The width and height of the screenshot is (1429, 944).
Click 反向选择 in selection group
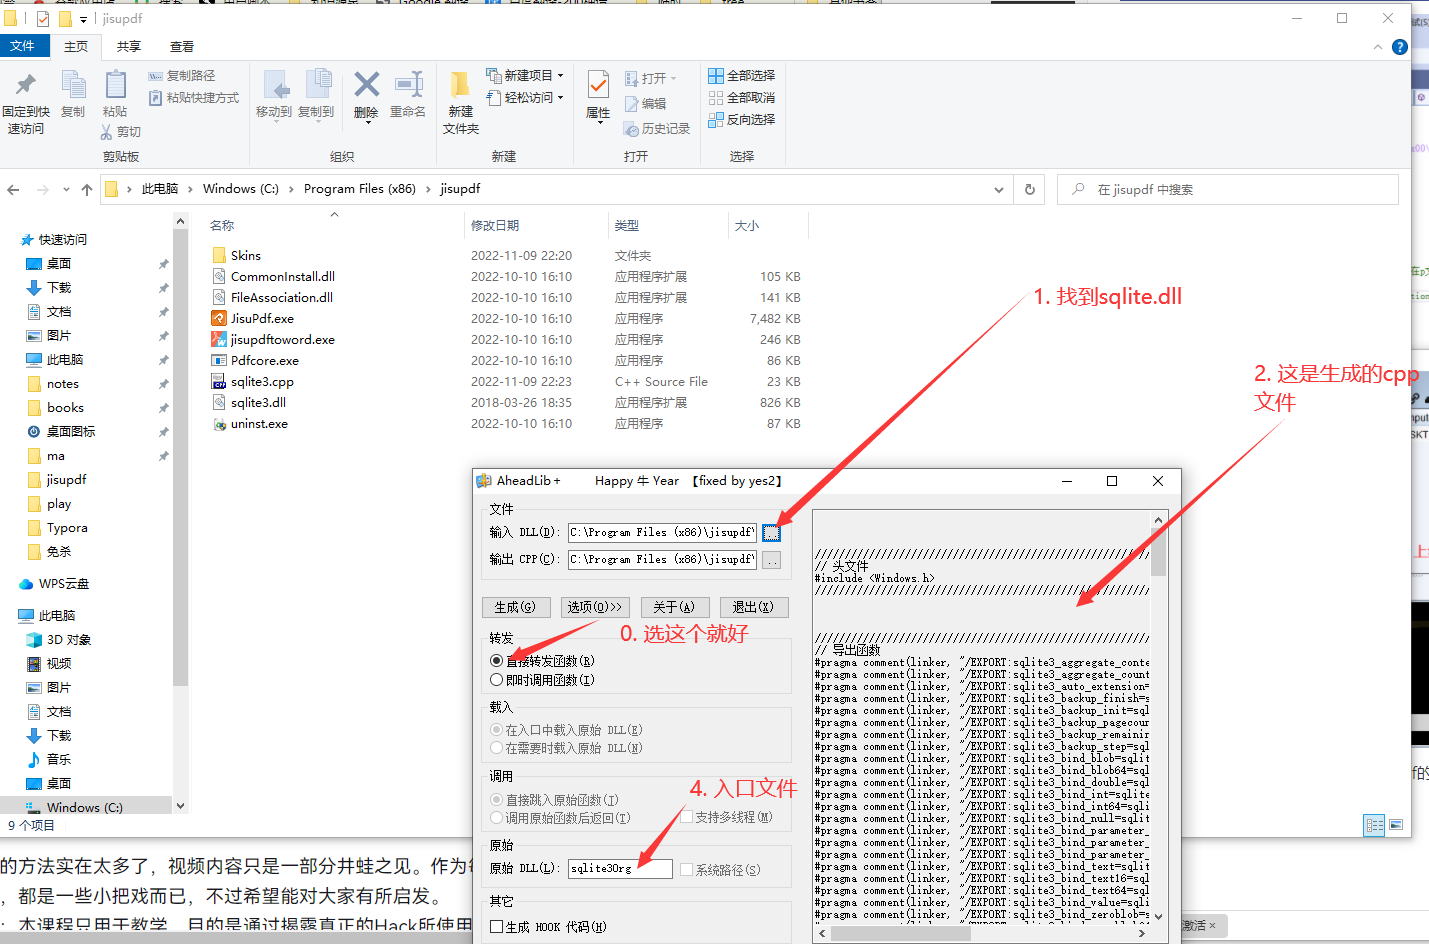[x=742, y=120]
